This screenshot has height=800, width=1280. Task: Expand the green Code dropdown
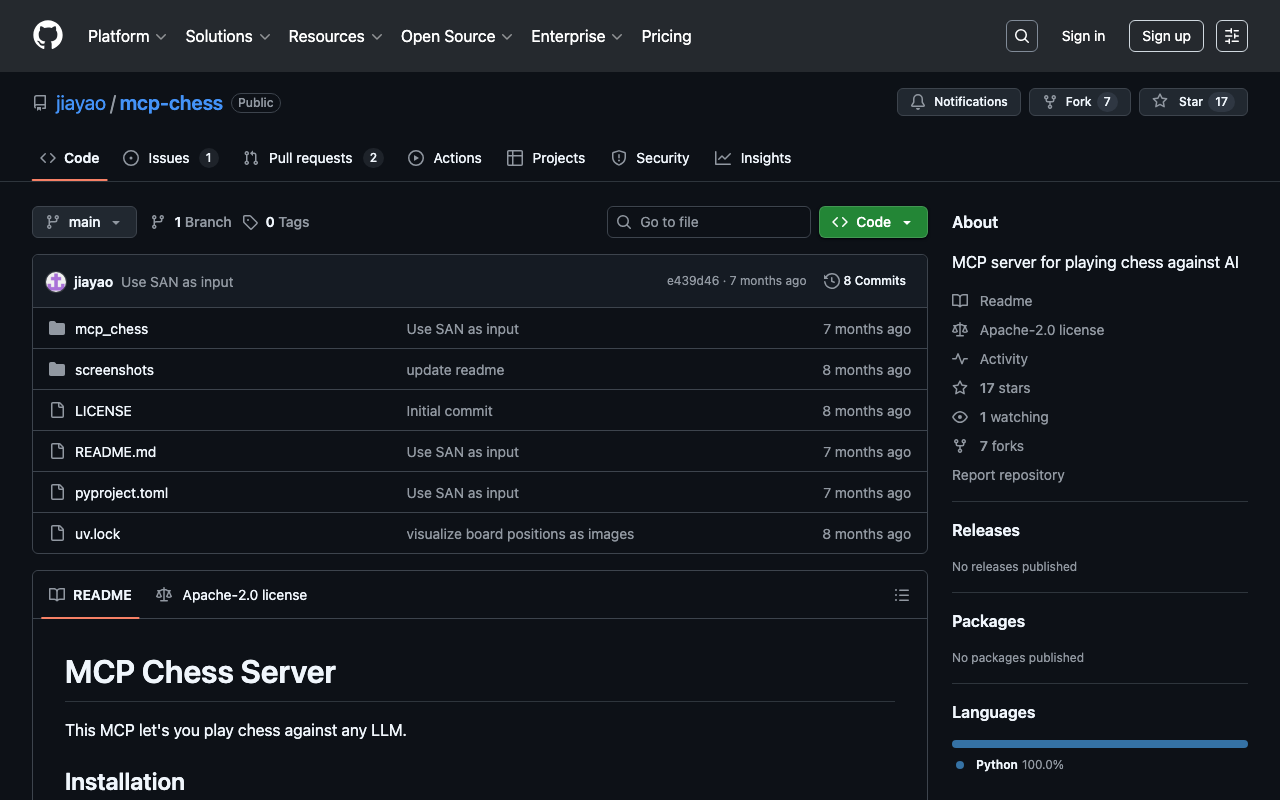tap(872, 222)
